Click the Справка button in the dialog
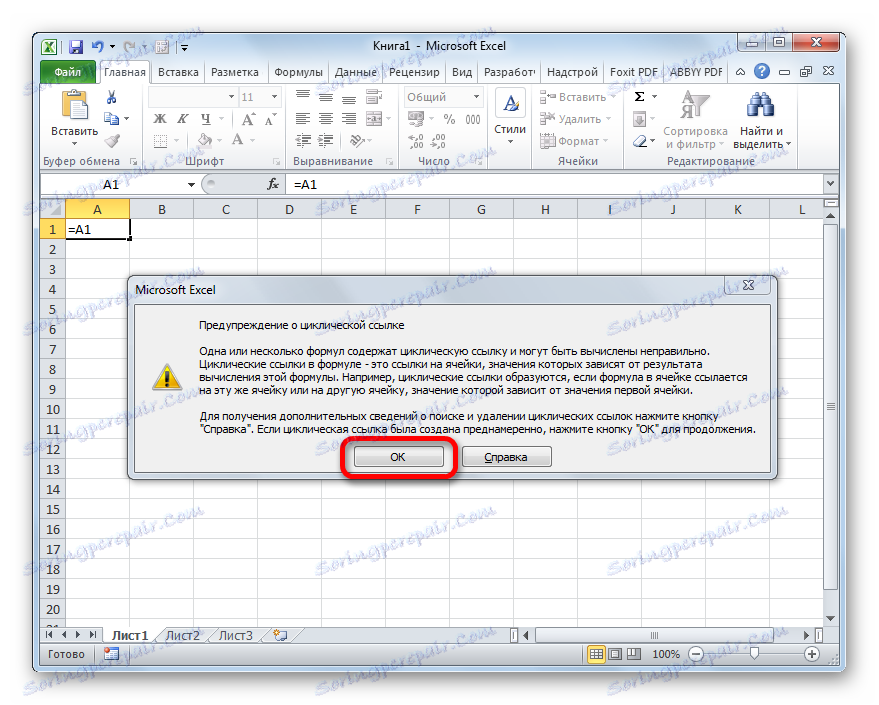This screenshot has width=879, height=705. pos(506,457)
